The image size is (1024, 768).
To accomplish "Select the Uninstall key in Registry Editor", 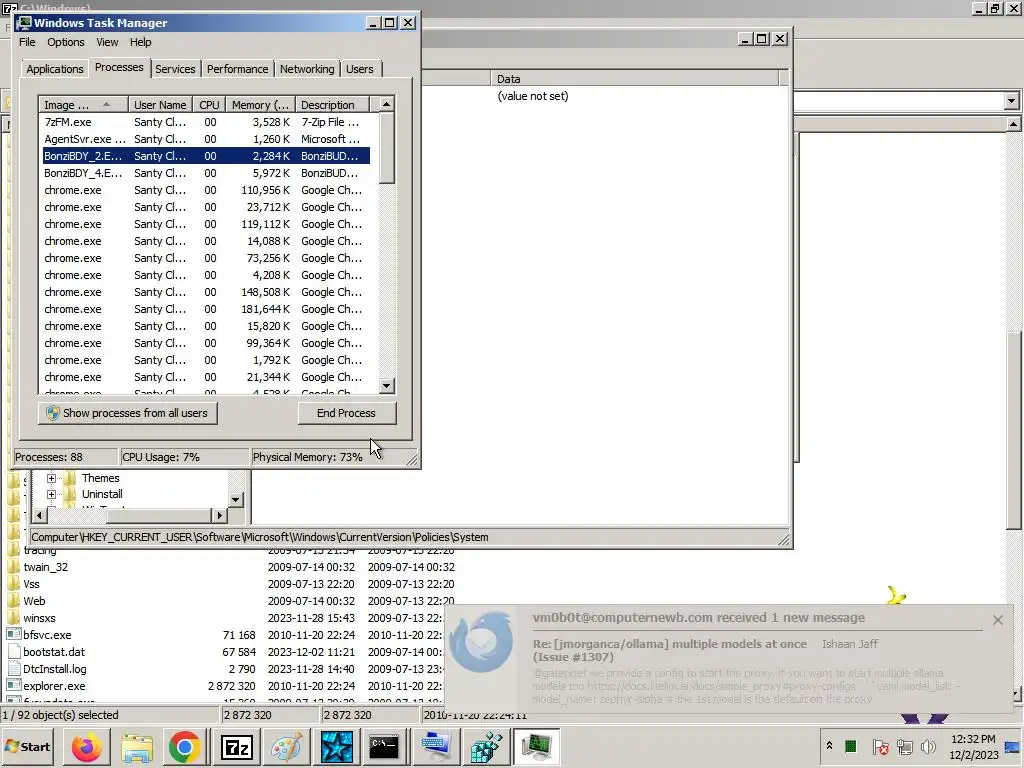I will [x=102, y=494].
